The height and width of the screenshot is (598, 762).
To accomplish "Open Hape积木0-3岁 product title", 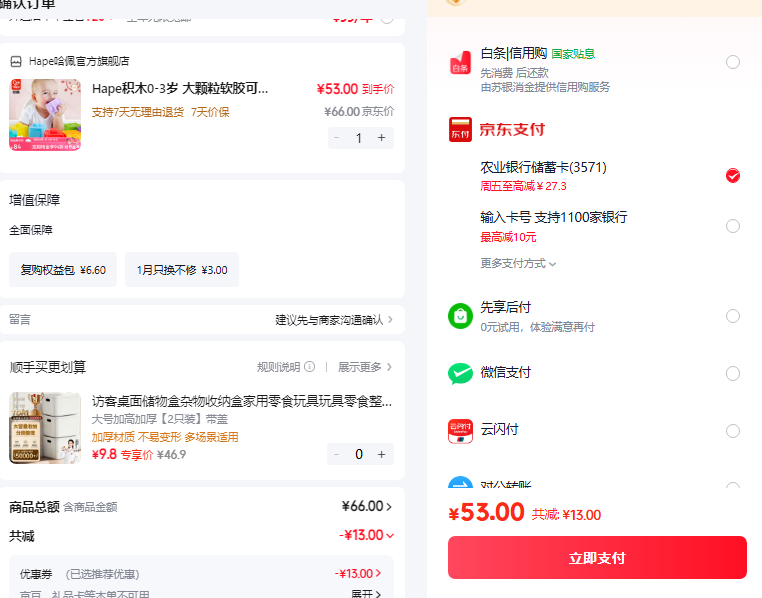I will pos(180,89).
